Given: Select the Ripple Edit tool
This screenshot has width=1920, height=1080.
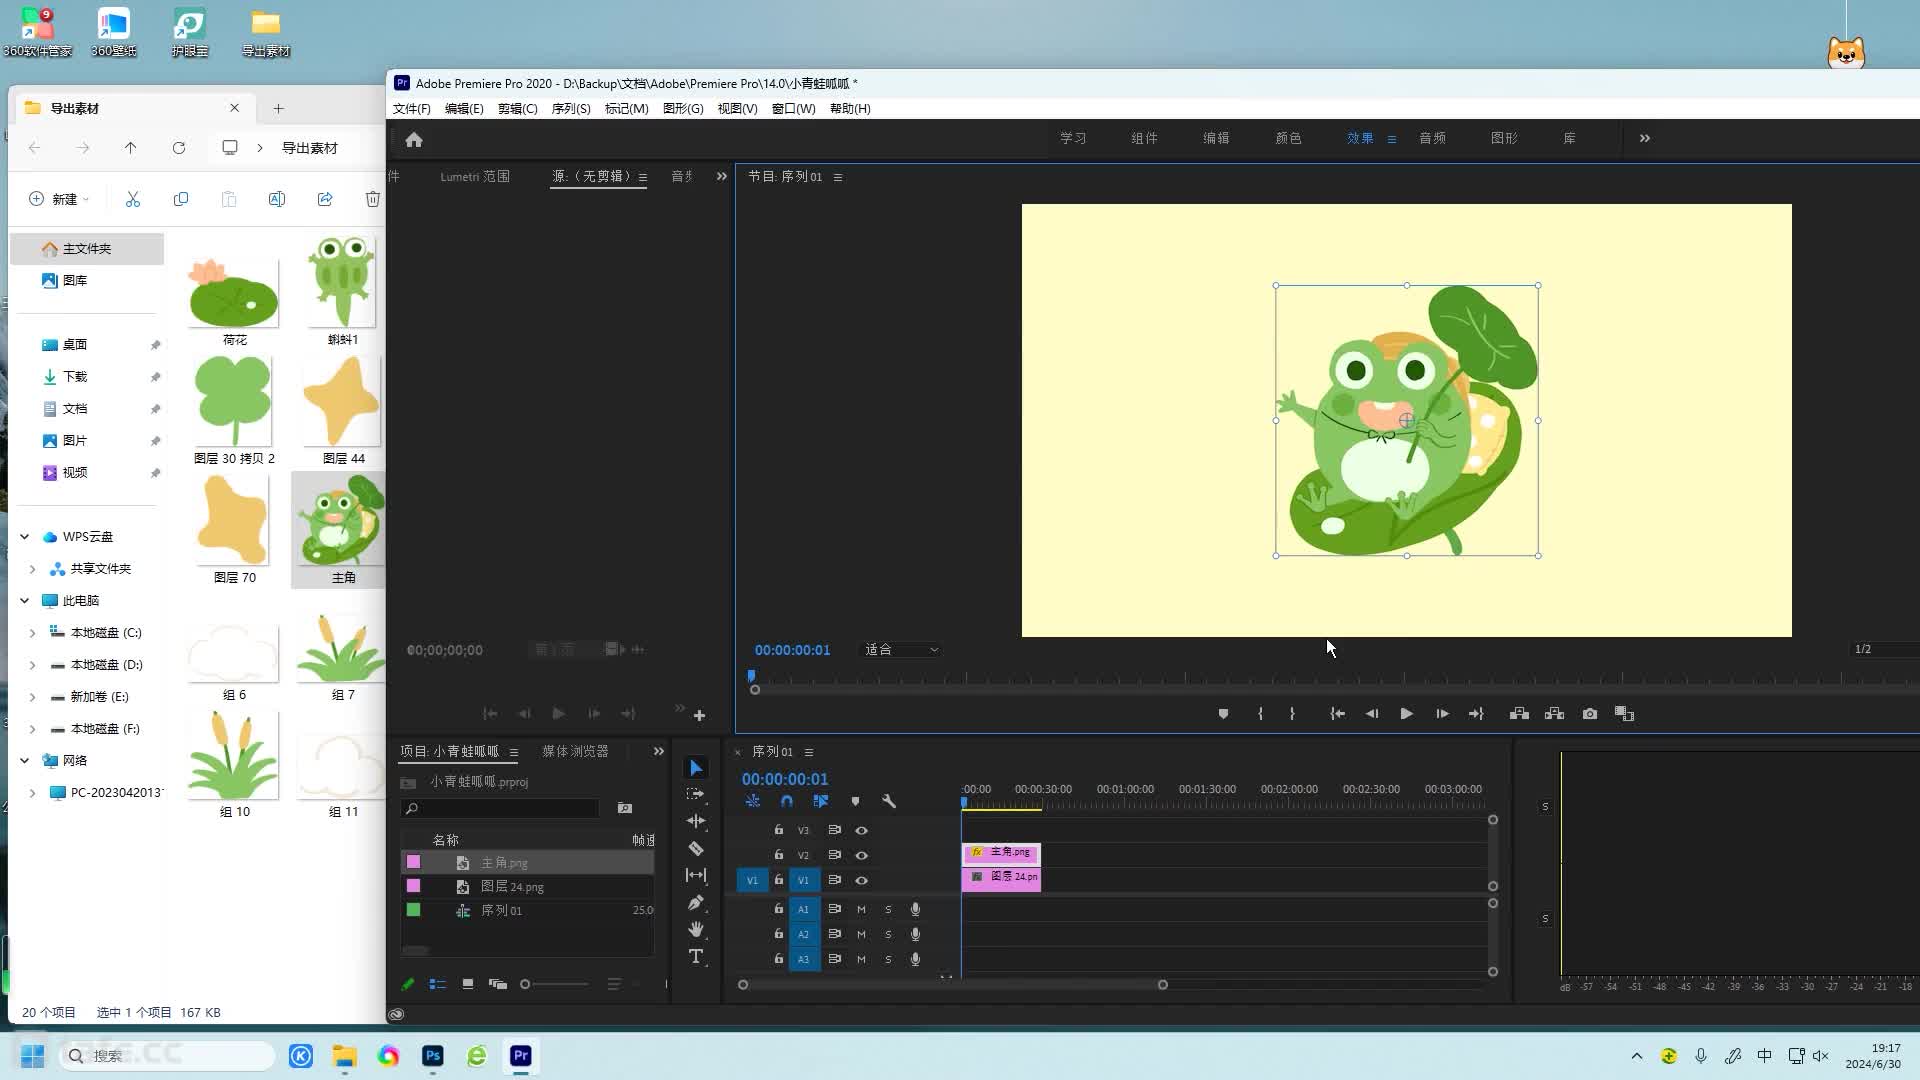Looking at the screenshot, I should tap(696, 821).
